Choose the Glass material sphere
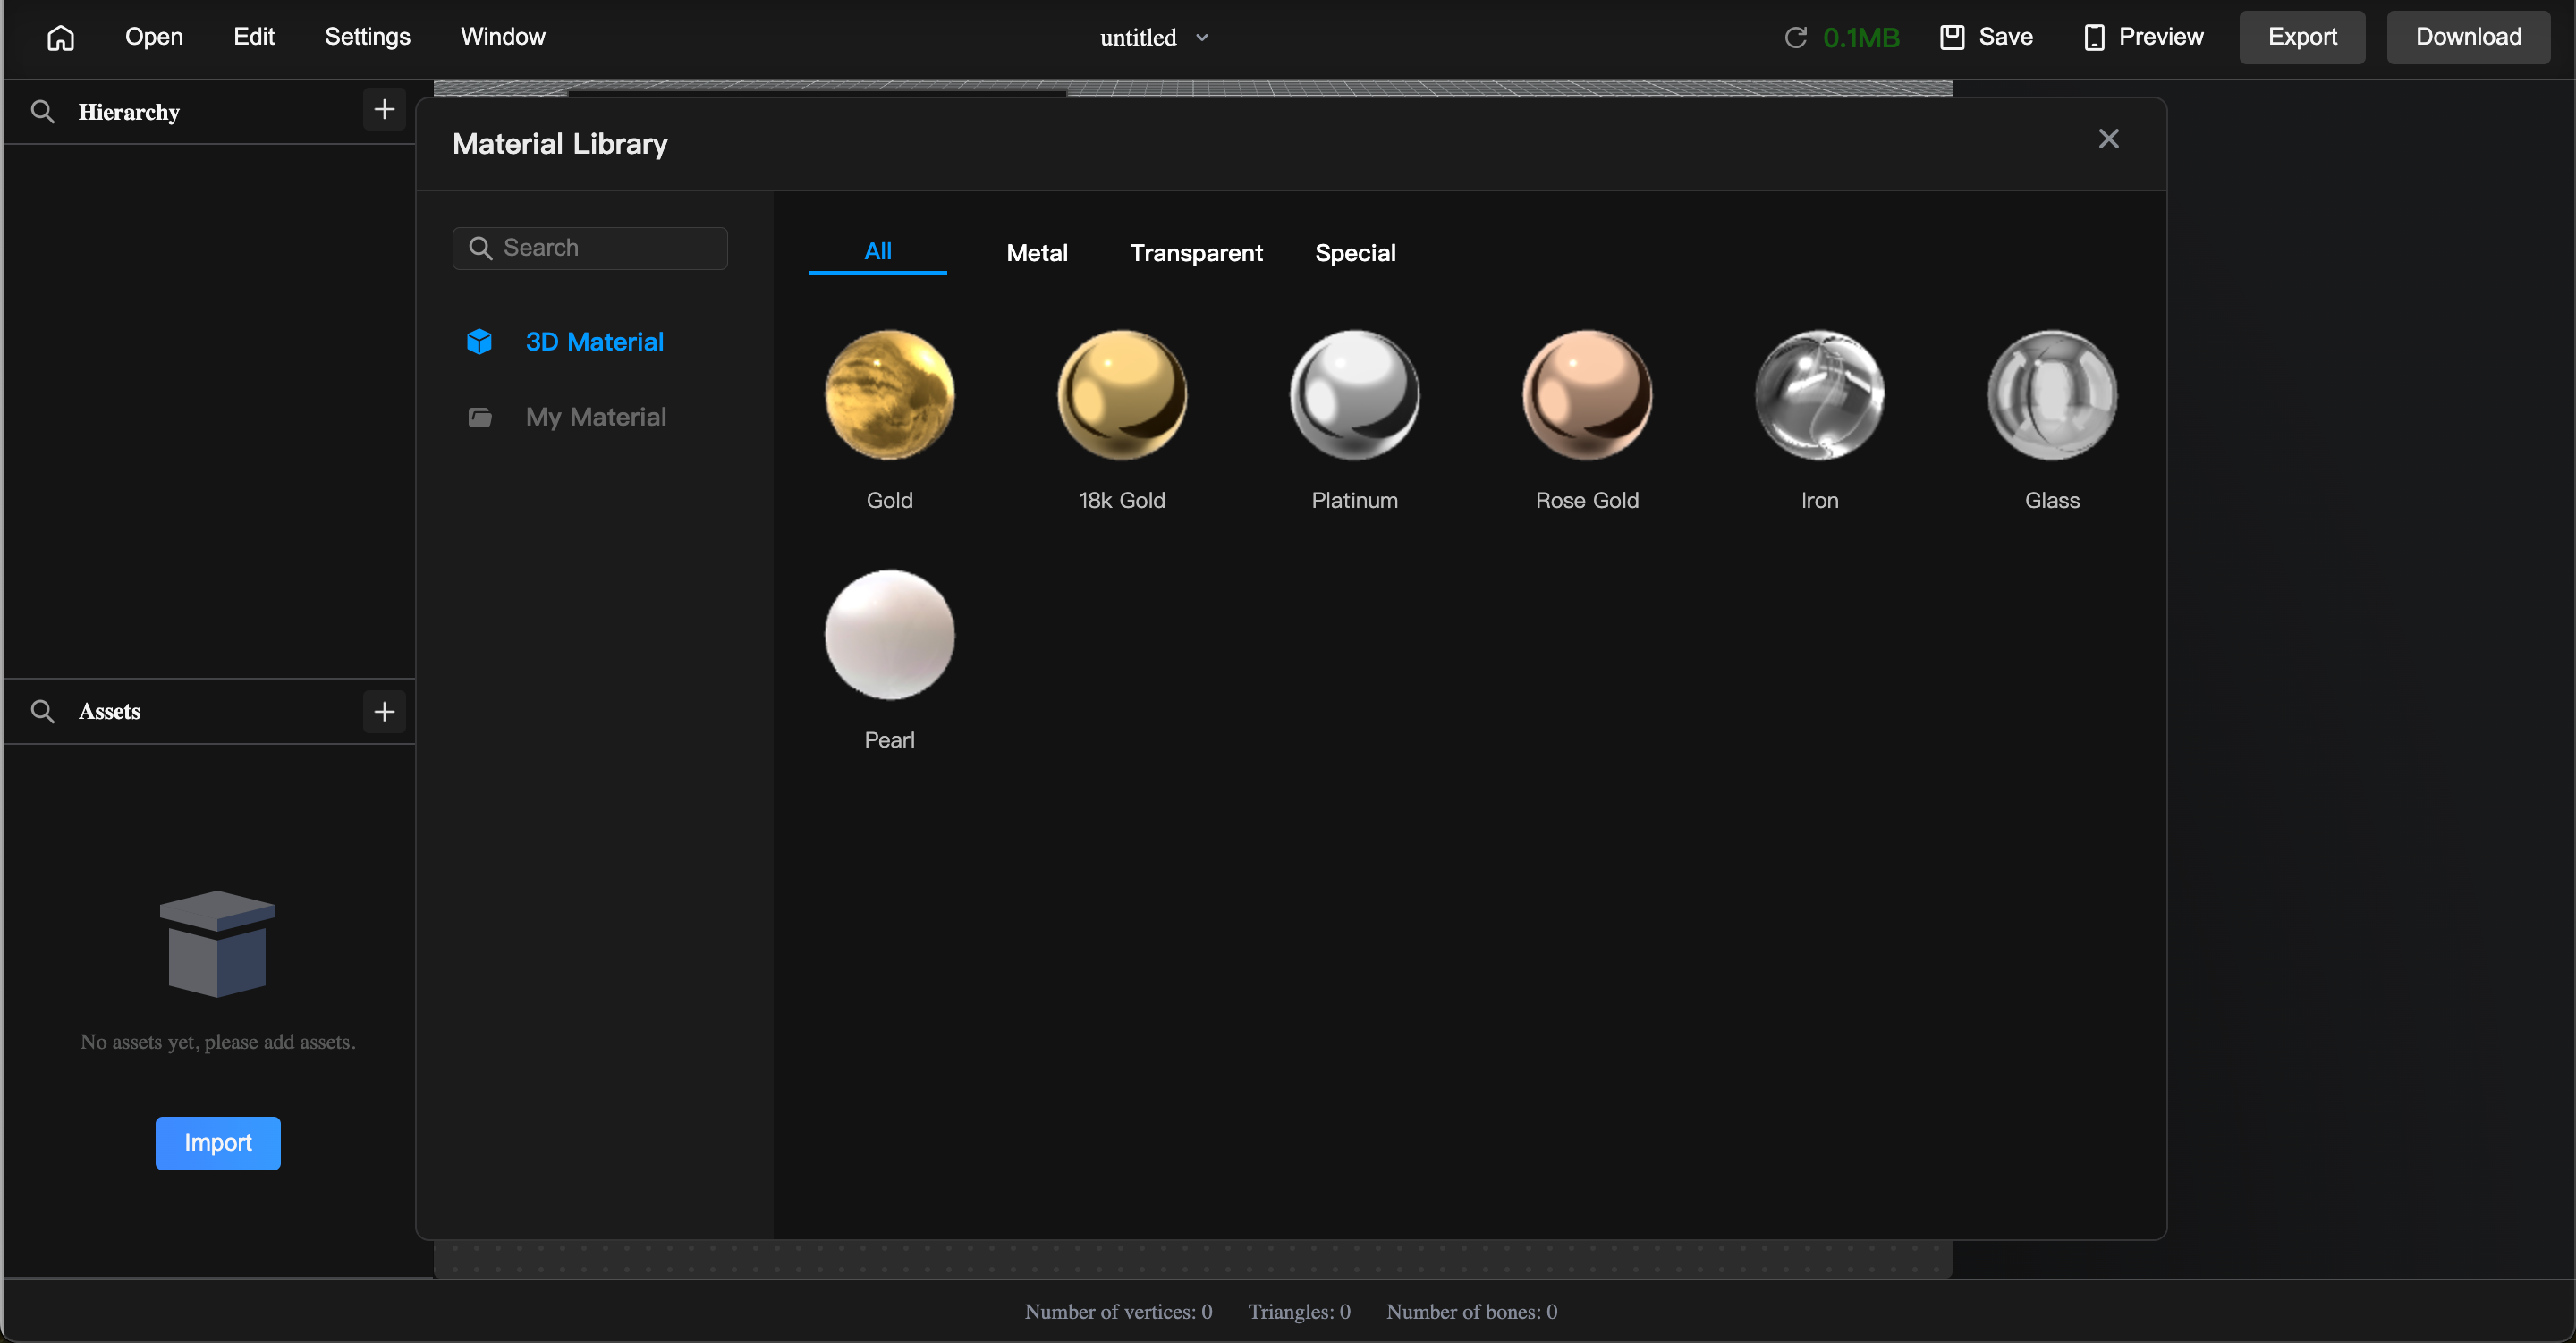Image resolution: width=2576 pixels, height=1343 pixels. point(2052,395)
